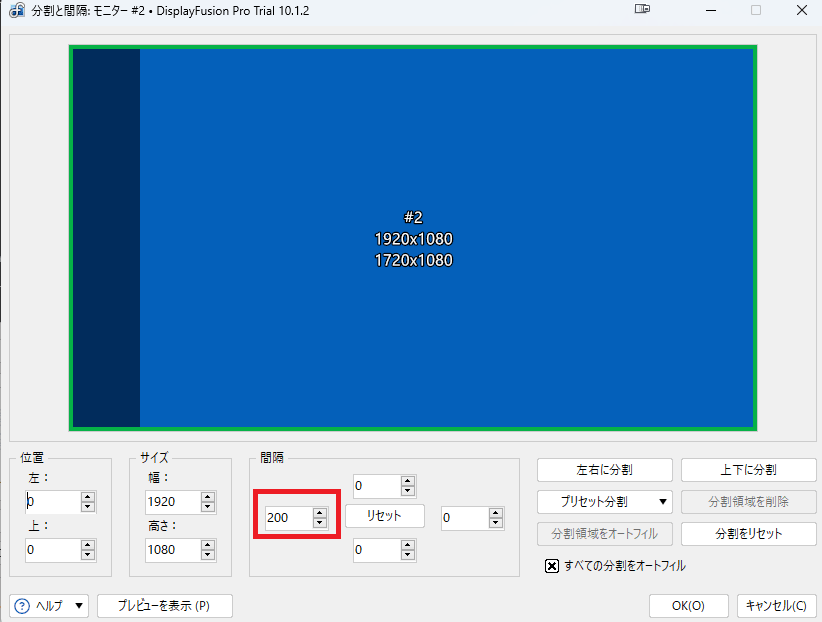Open the ヘルプ dropdown arrow
Image resolution: width=822 pixels, height=622 pixels.
(x=79, y=606)
